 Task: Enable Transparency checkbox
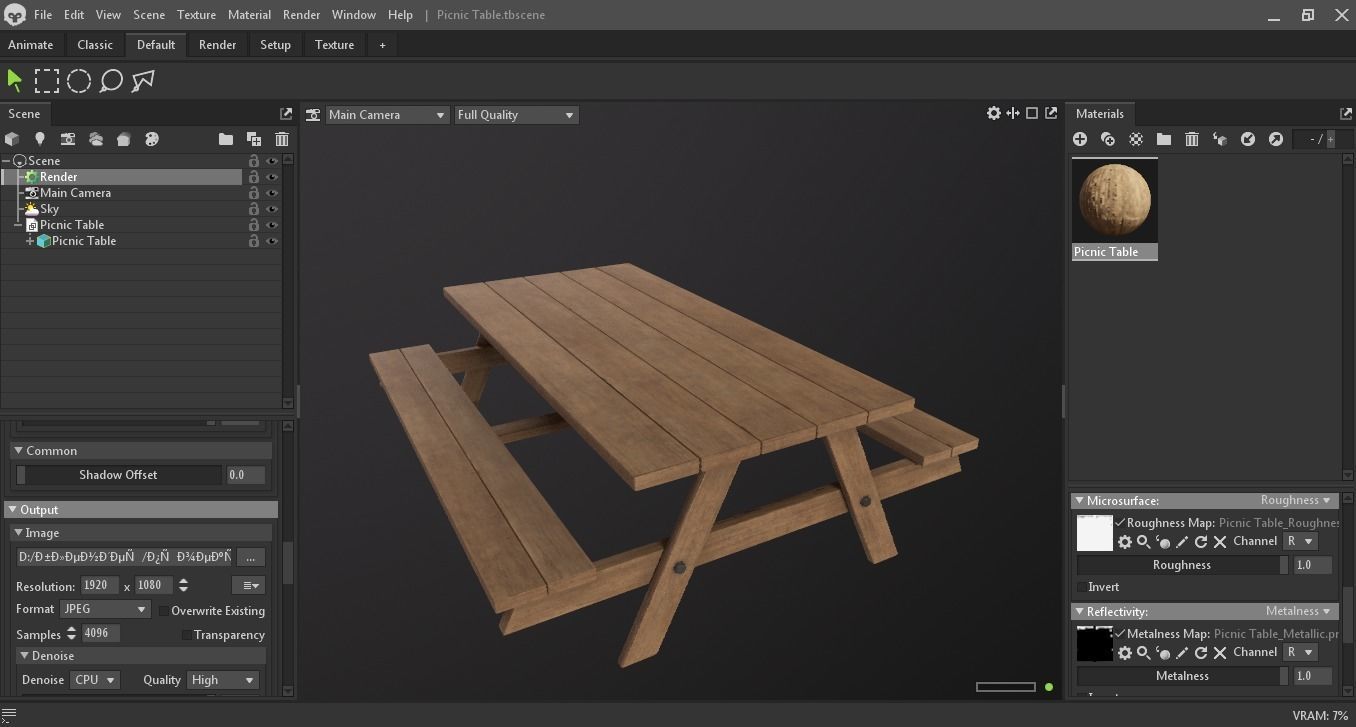click(x=187, y=635)
